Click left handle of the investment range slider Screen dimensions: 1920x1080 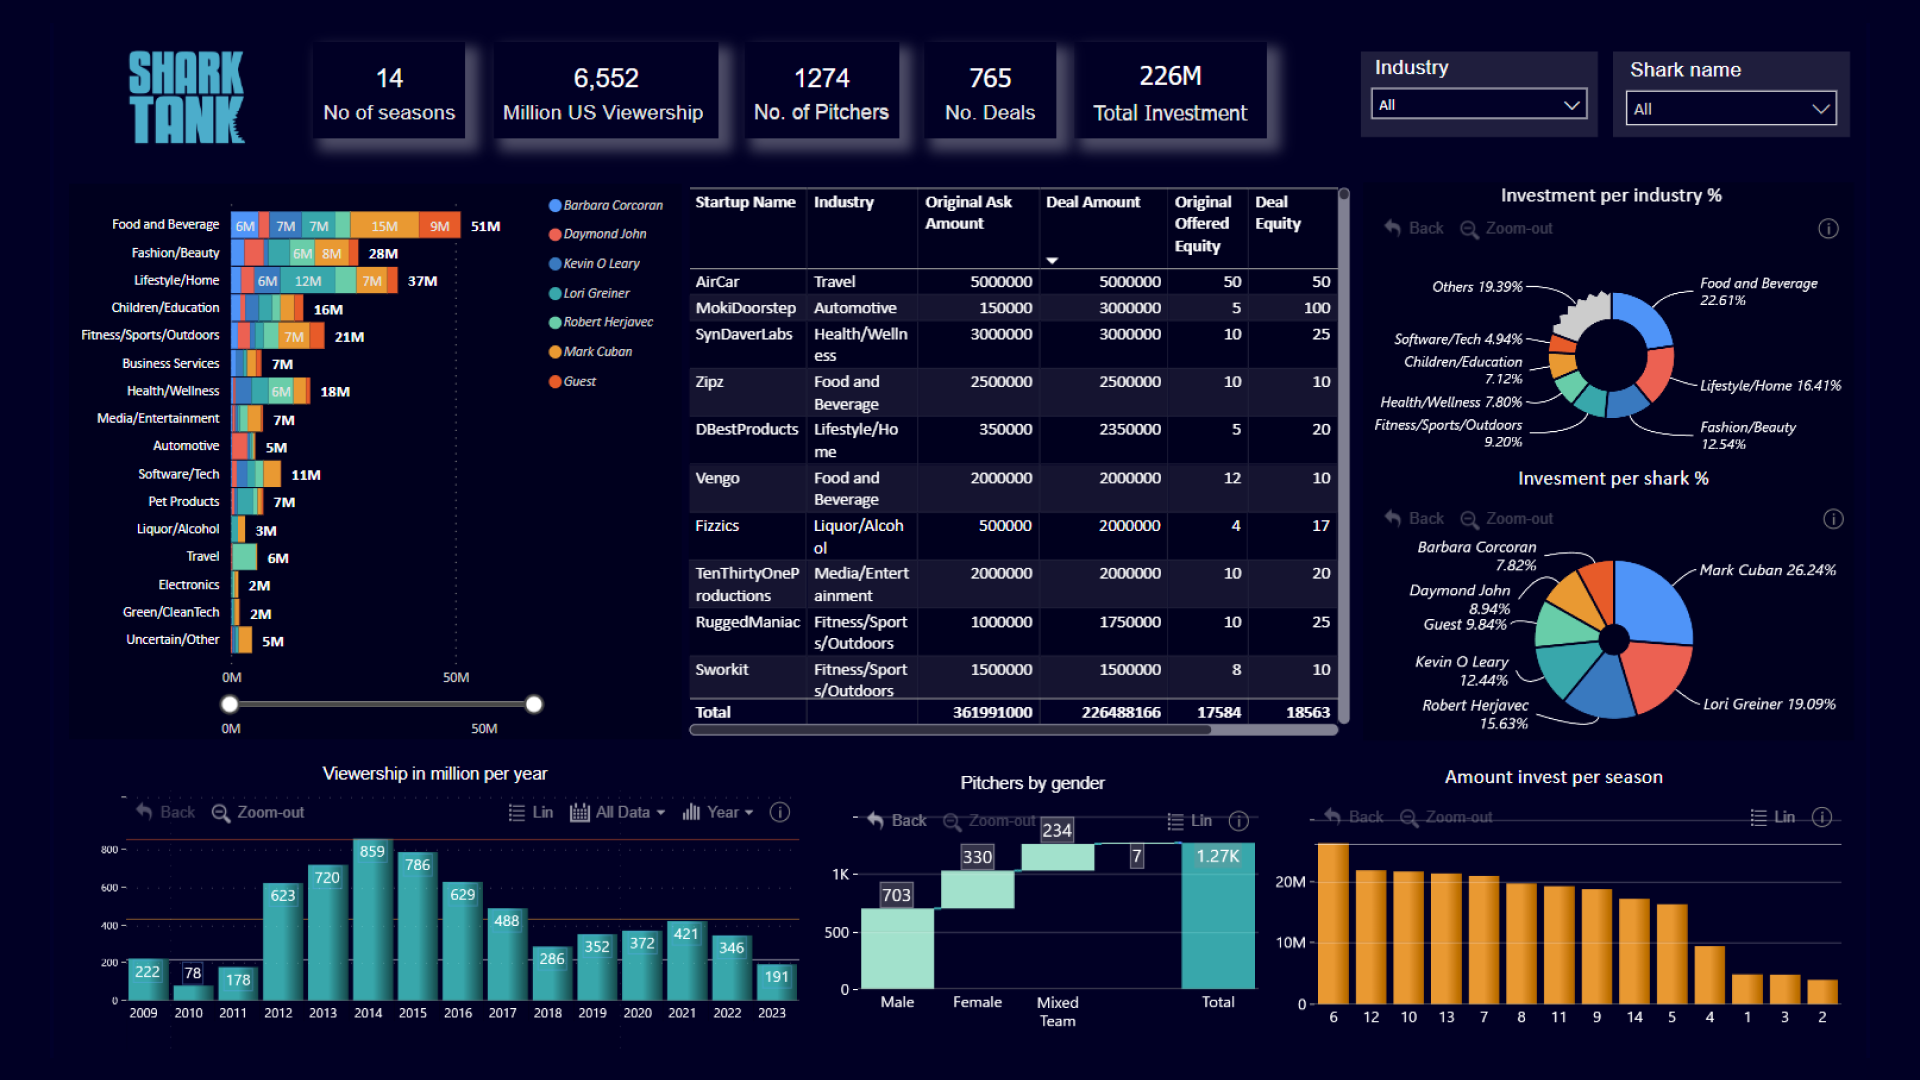pyautogui.click(x=230, y=704)
